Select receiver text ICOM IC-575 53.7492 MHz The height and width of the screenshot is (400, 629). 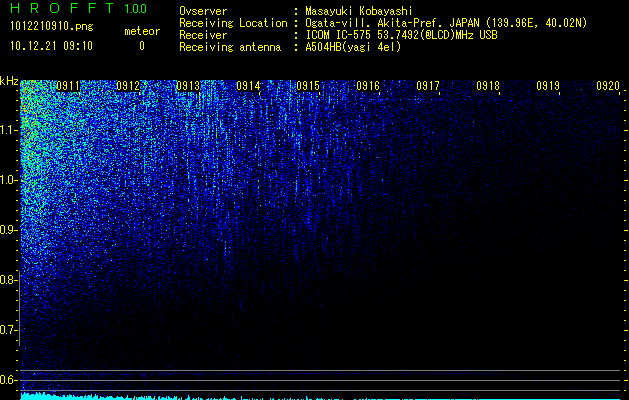pyautogui.click(x=401, y=35)
